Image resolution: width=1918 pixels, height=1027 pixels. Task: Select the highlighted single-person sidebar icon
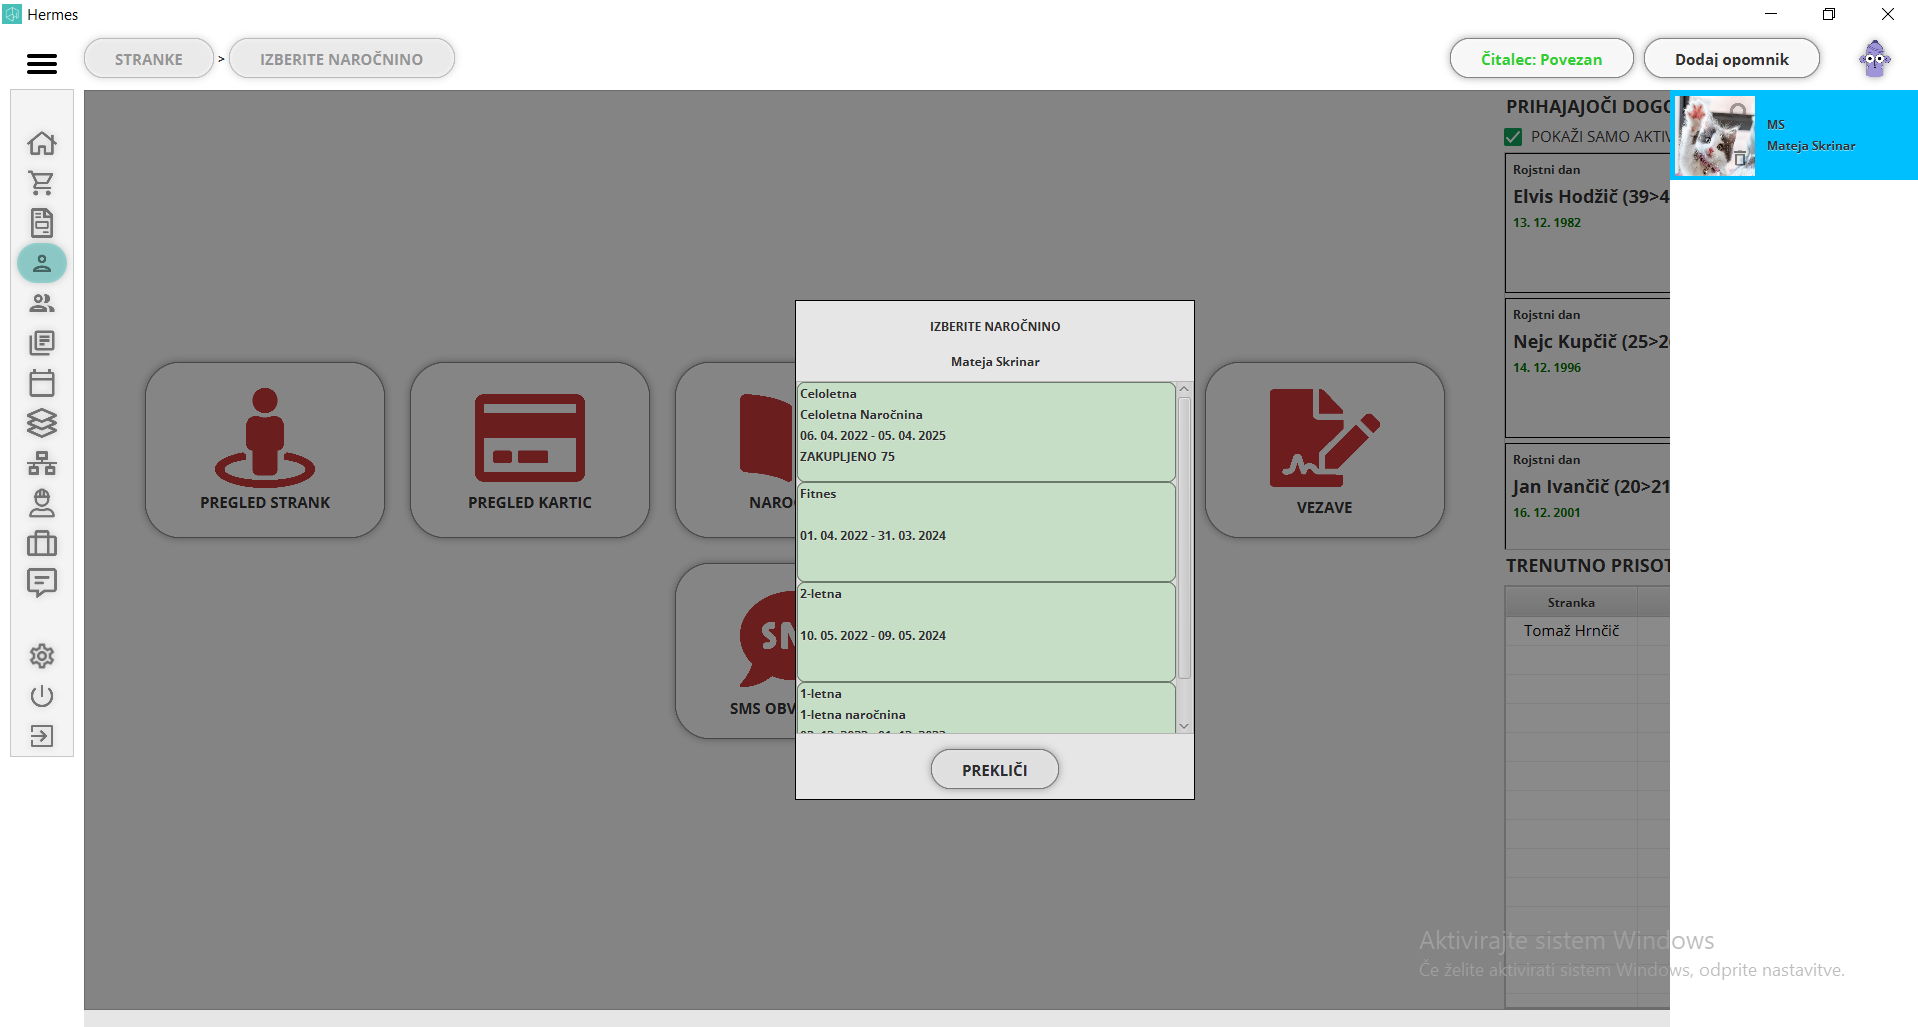[x=42, y=263]
